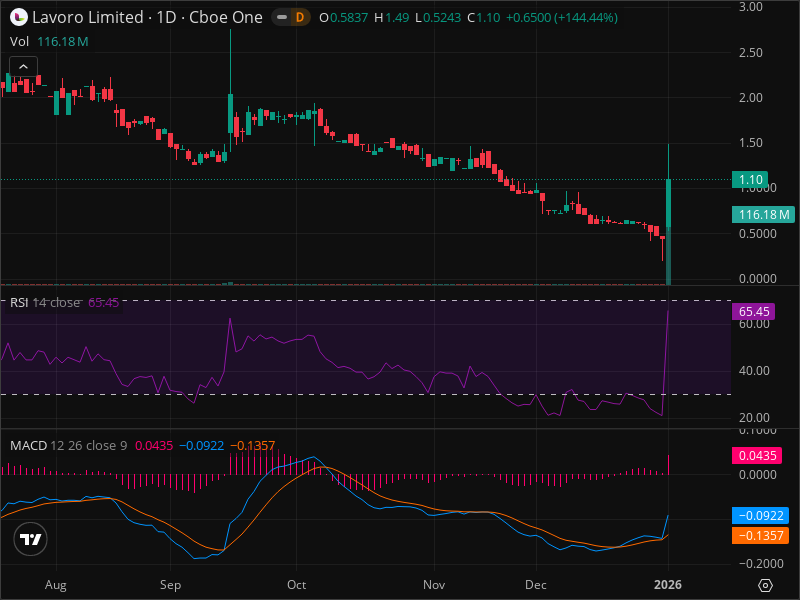The image size is (800, 600).
Task: Select the Vol indicator label
Action: point(19,42)
